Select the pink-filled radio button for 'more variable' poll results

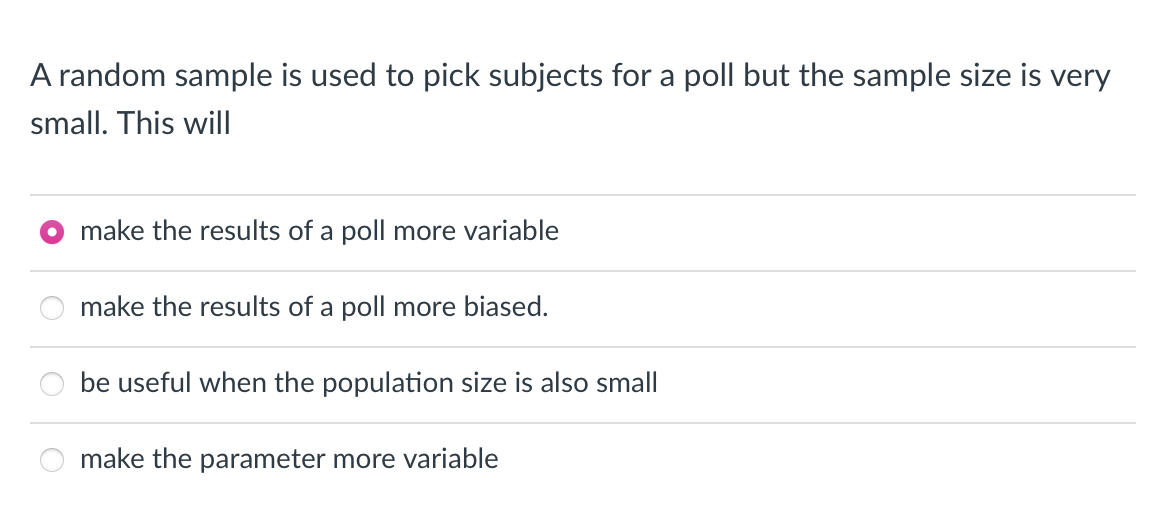click(51, 232)
